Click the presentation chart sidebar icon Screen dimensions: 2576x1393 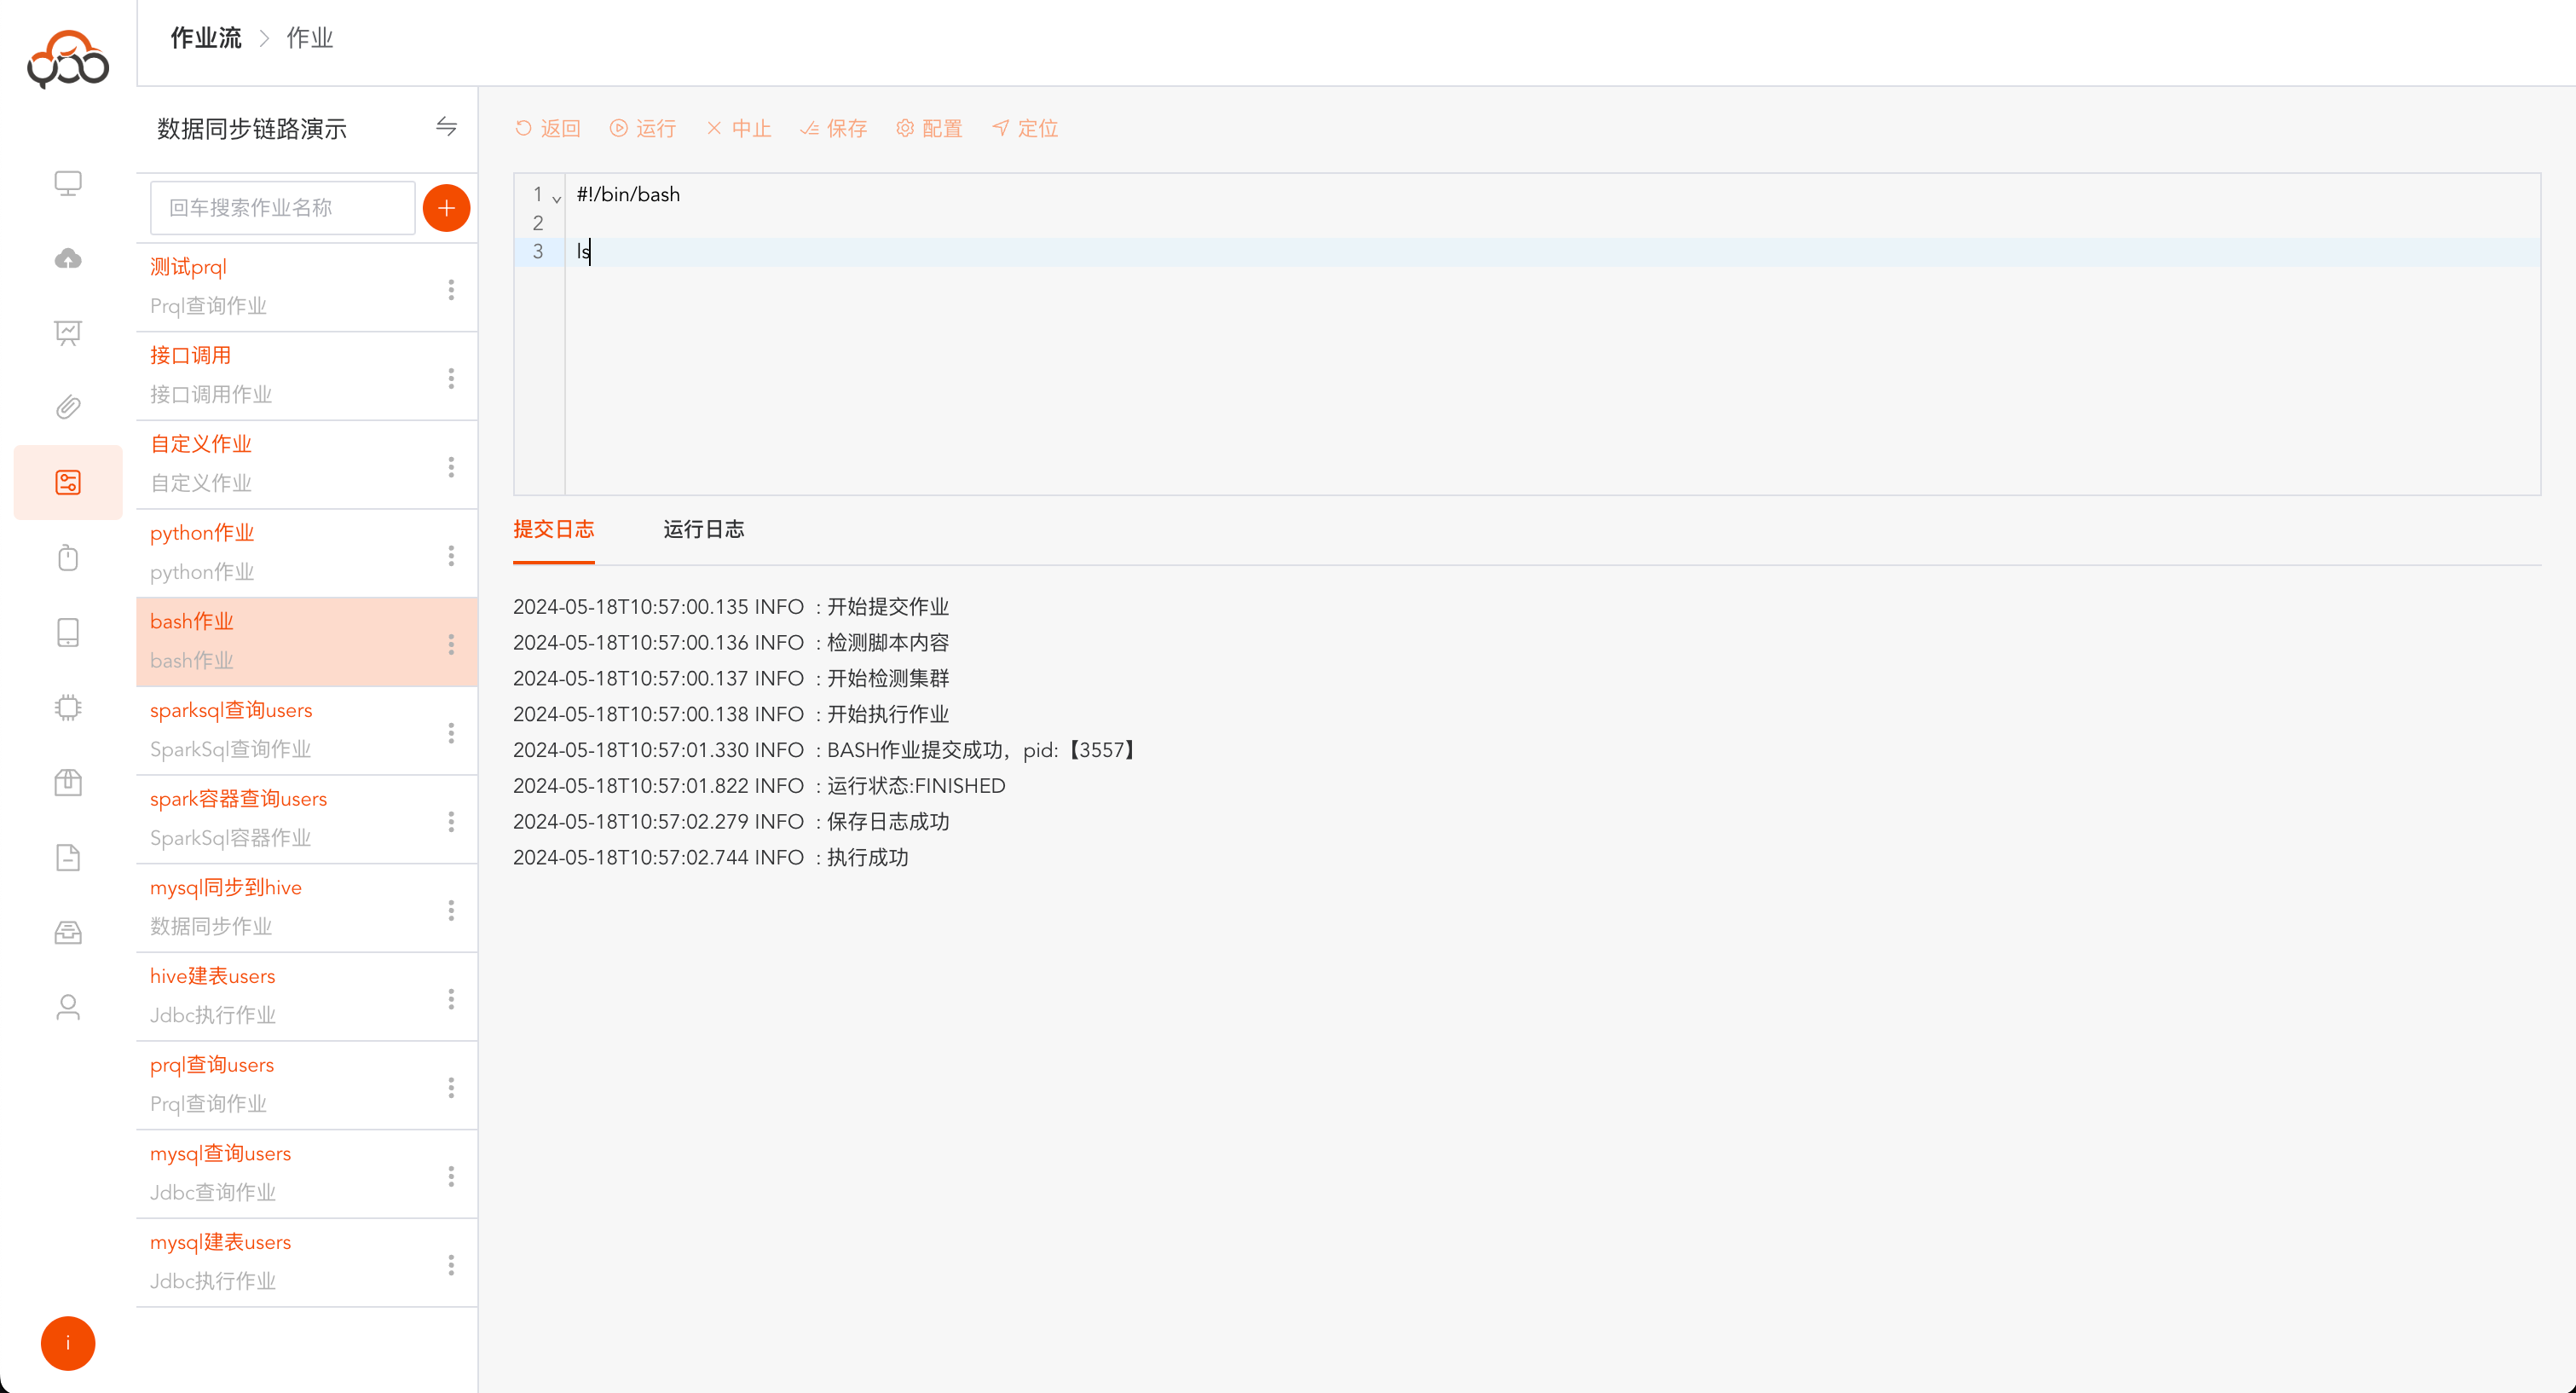tap(68, 333)
